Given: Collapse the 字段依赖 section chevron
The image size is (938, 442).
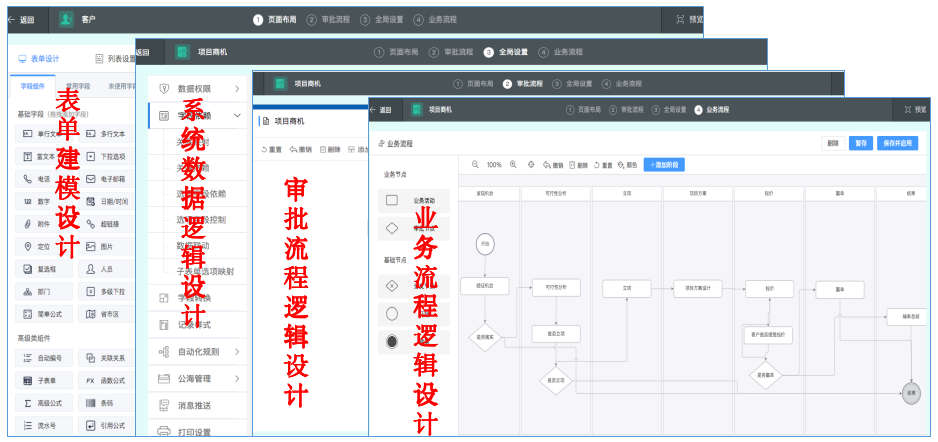Looking at the screenshot, I should pyautogui.click(x=237, y=115).
